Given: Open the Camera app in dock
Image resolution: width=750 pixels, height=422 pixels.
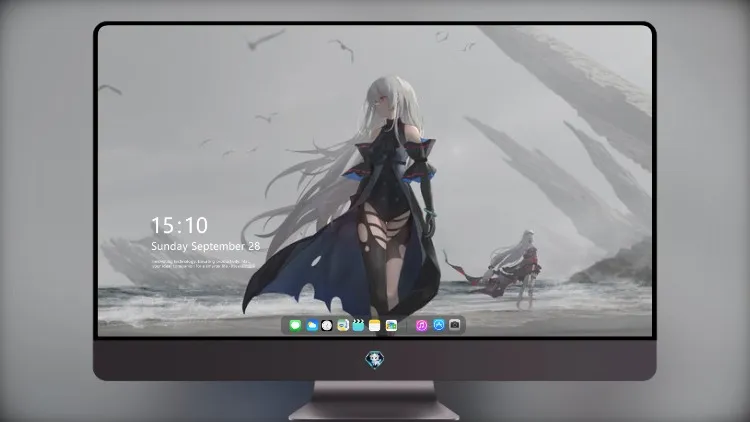Looking at the screenshot, I should click(455, 325).
